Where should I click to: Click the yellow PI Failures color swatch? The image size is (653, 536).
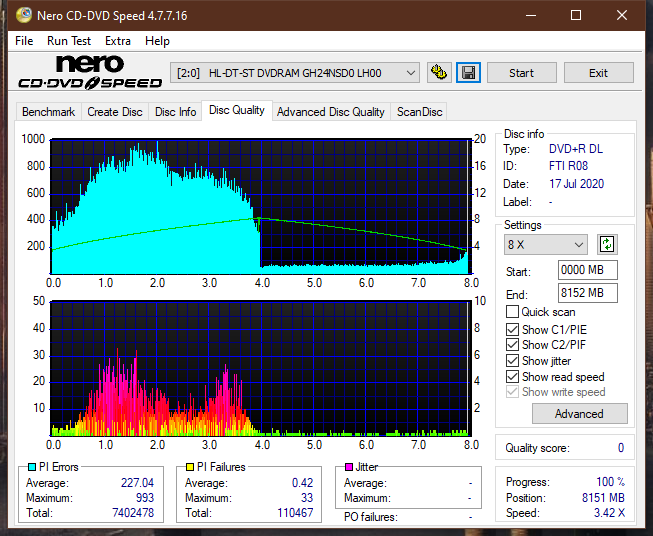pyautogui.click(x=190, y=467)
